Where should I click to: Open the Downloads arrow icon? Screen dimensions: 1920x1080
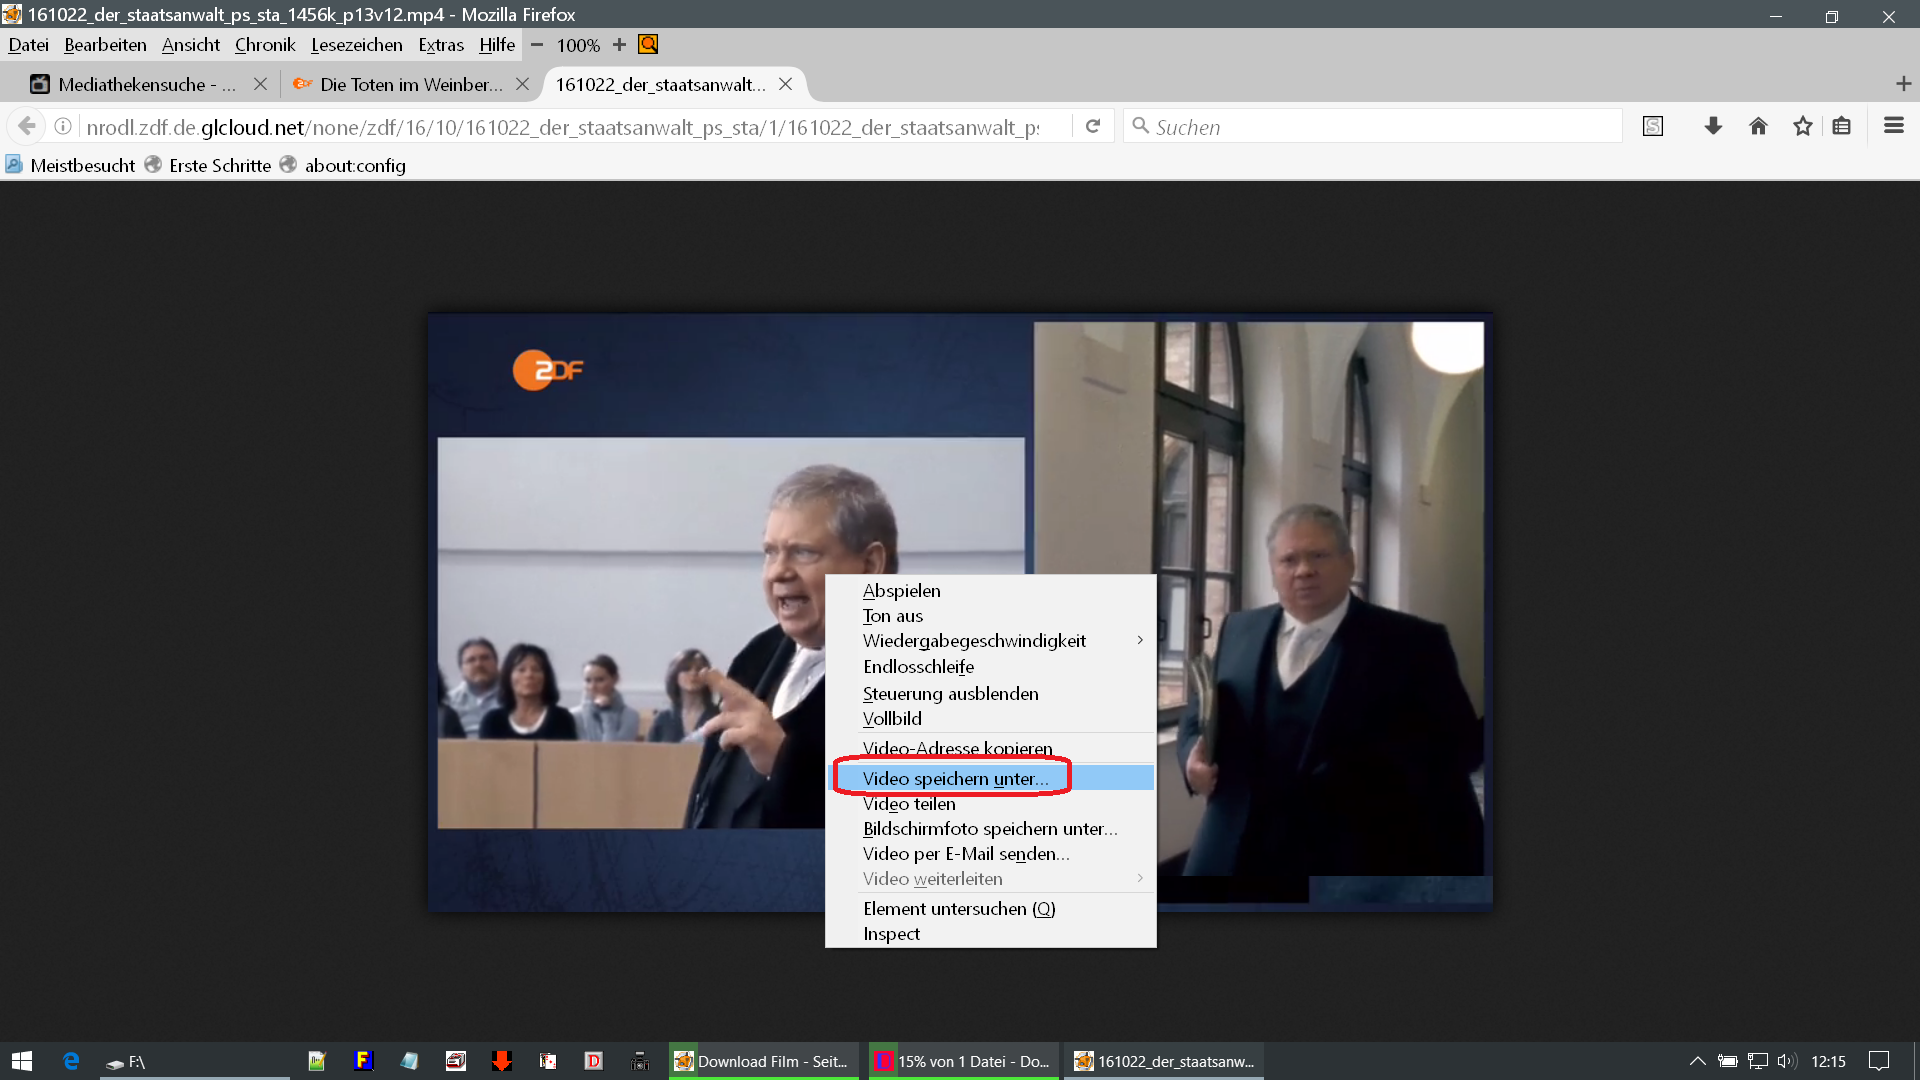point(1713,126)
